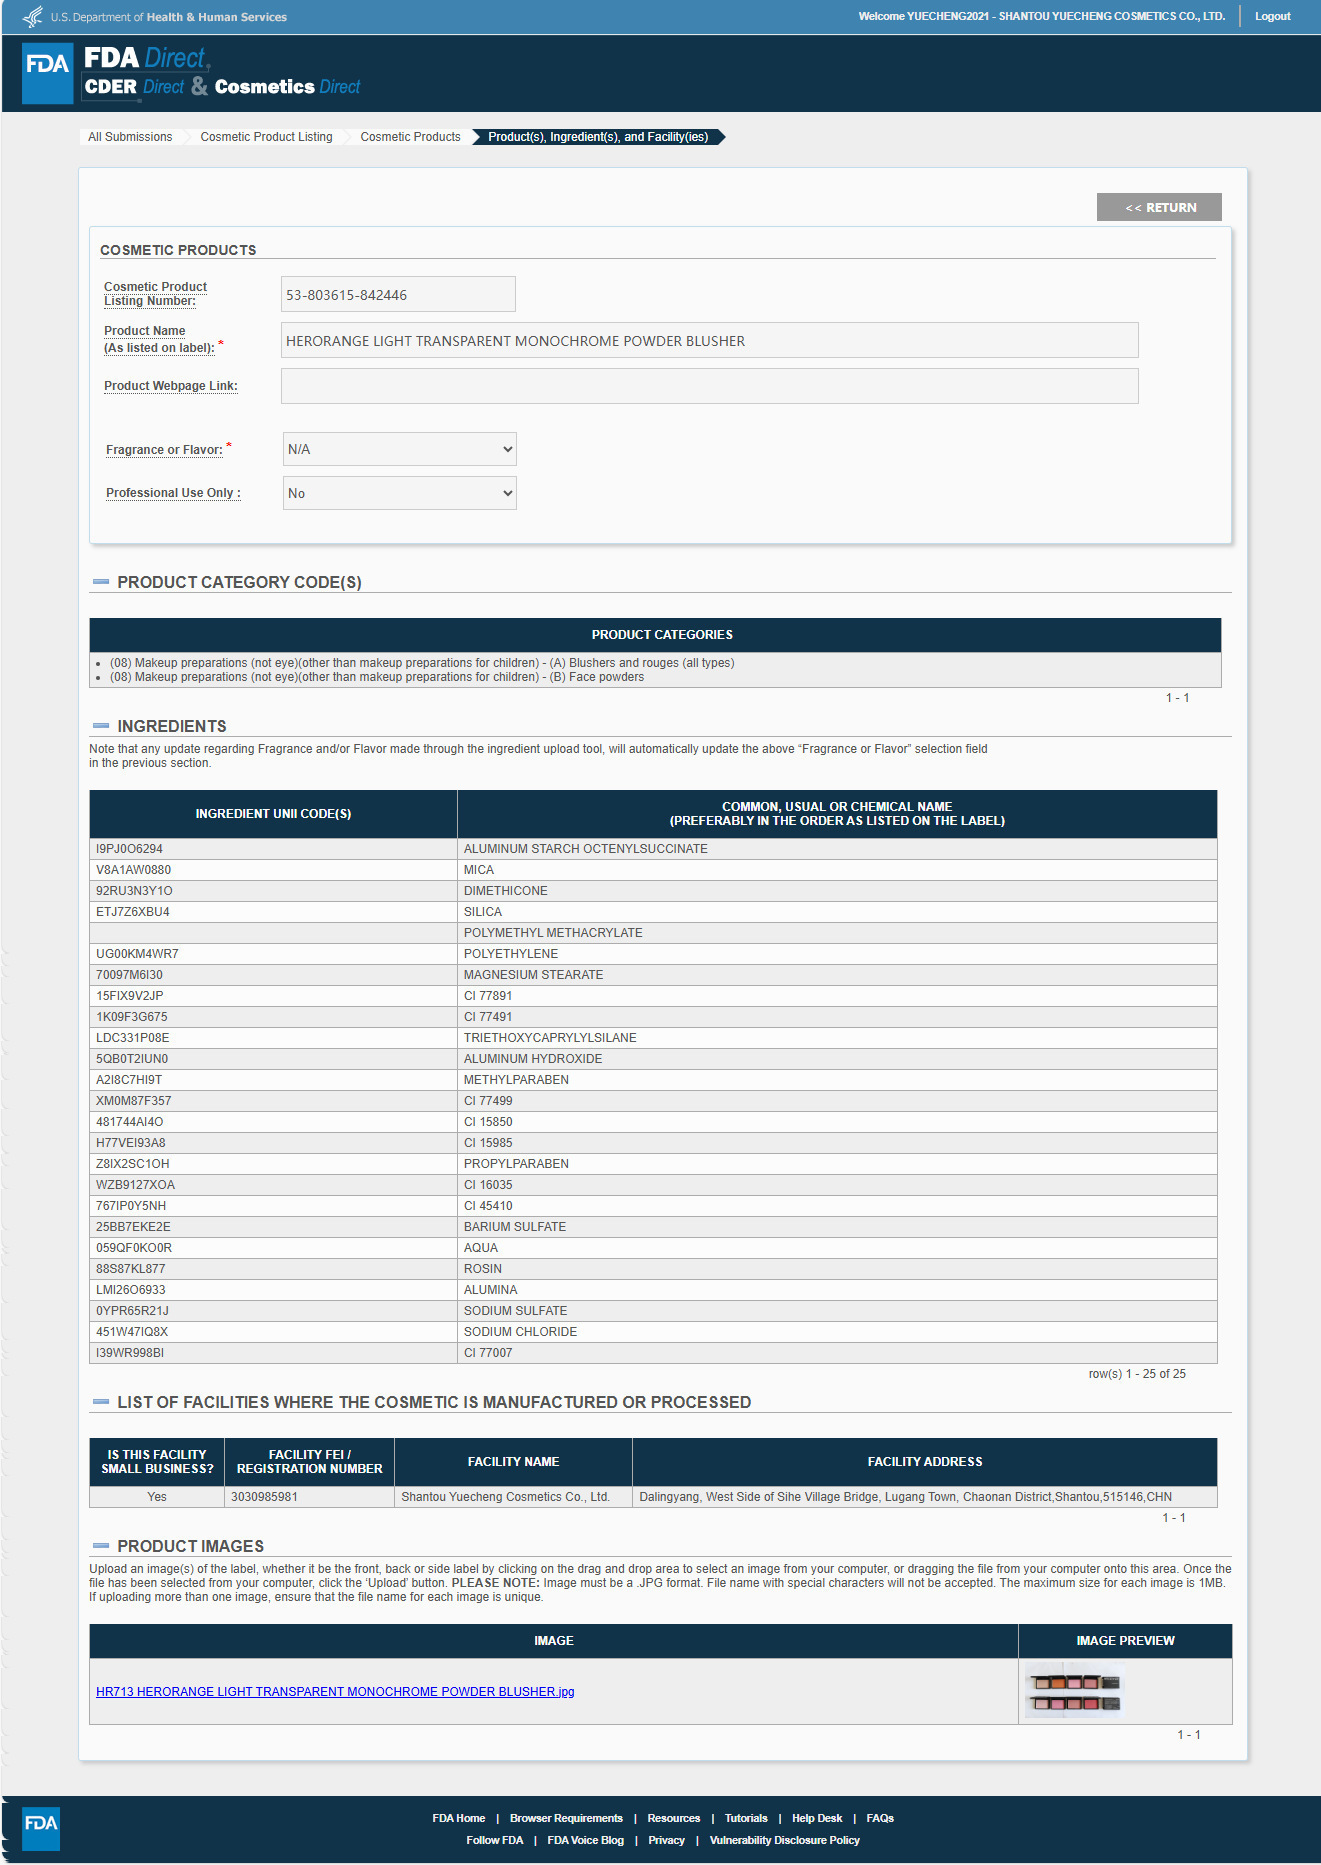Collapse the Product Category Code(s) section
Screen dimensions: 1321x1865
(x=100, y=582)
